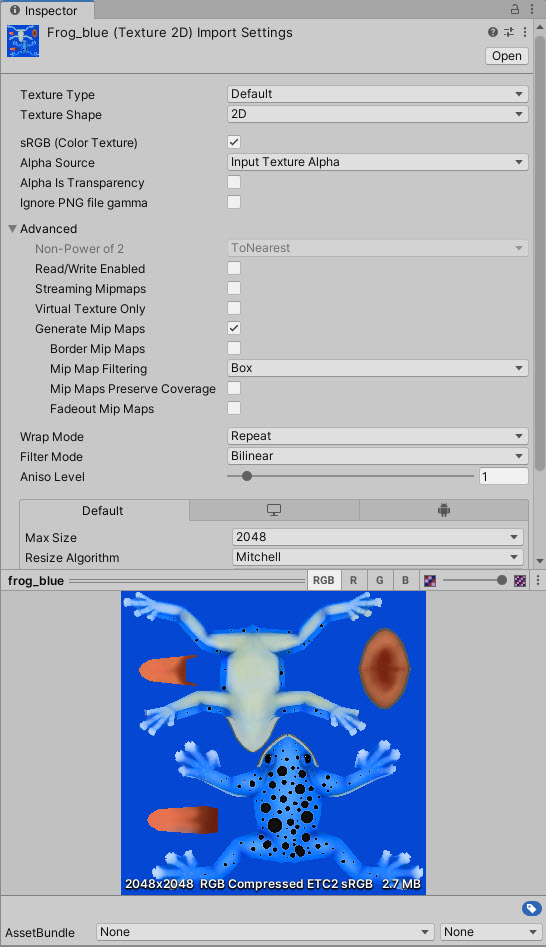This screenshot has width=546, height=947.
Task: Enable Virtual Texture Only checkbox
Action: (234, 307)
